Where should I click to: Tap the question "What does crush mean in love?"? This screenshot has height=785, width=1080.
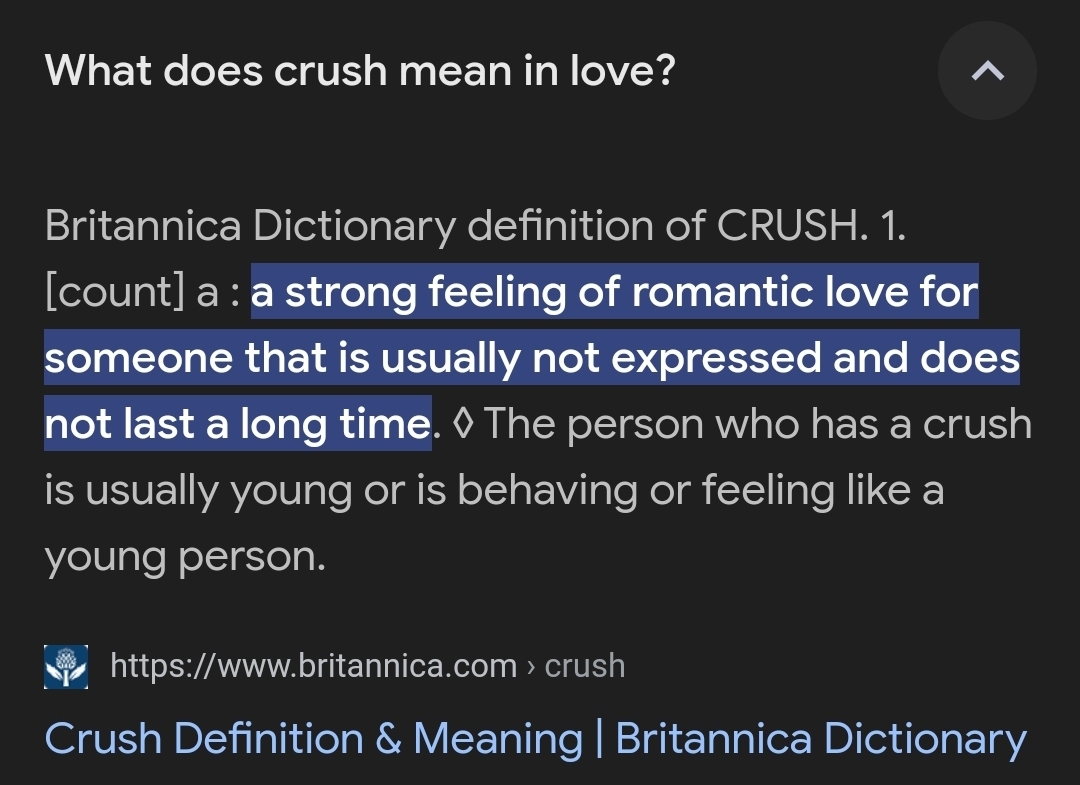[x=360, y=70]
